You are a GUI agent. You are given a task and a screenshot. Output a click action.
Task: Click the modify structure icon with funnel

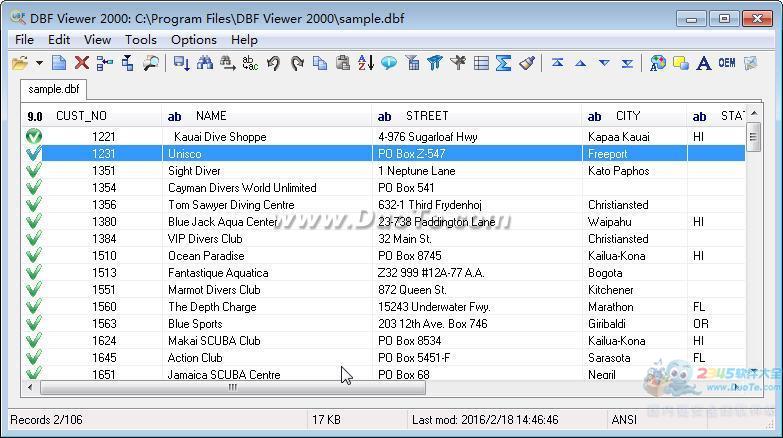tap(128, 63)
